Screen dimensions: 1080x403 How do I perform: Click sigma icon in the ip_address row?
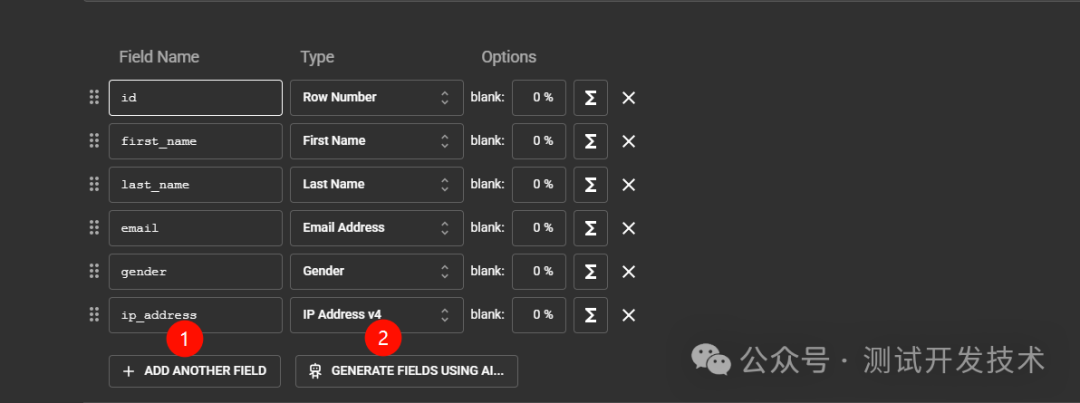590,315
